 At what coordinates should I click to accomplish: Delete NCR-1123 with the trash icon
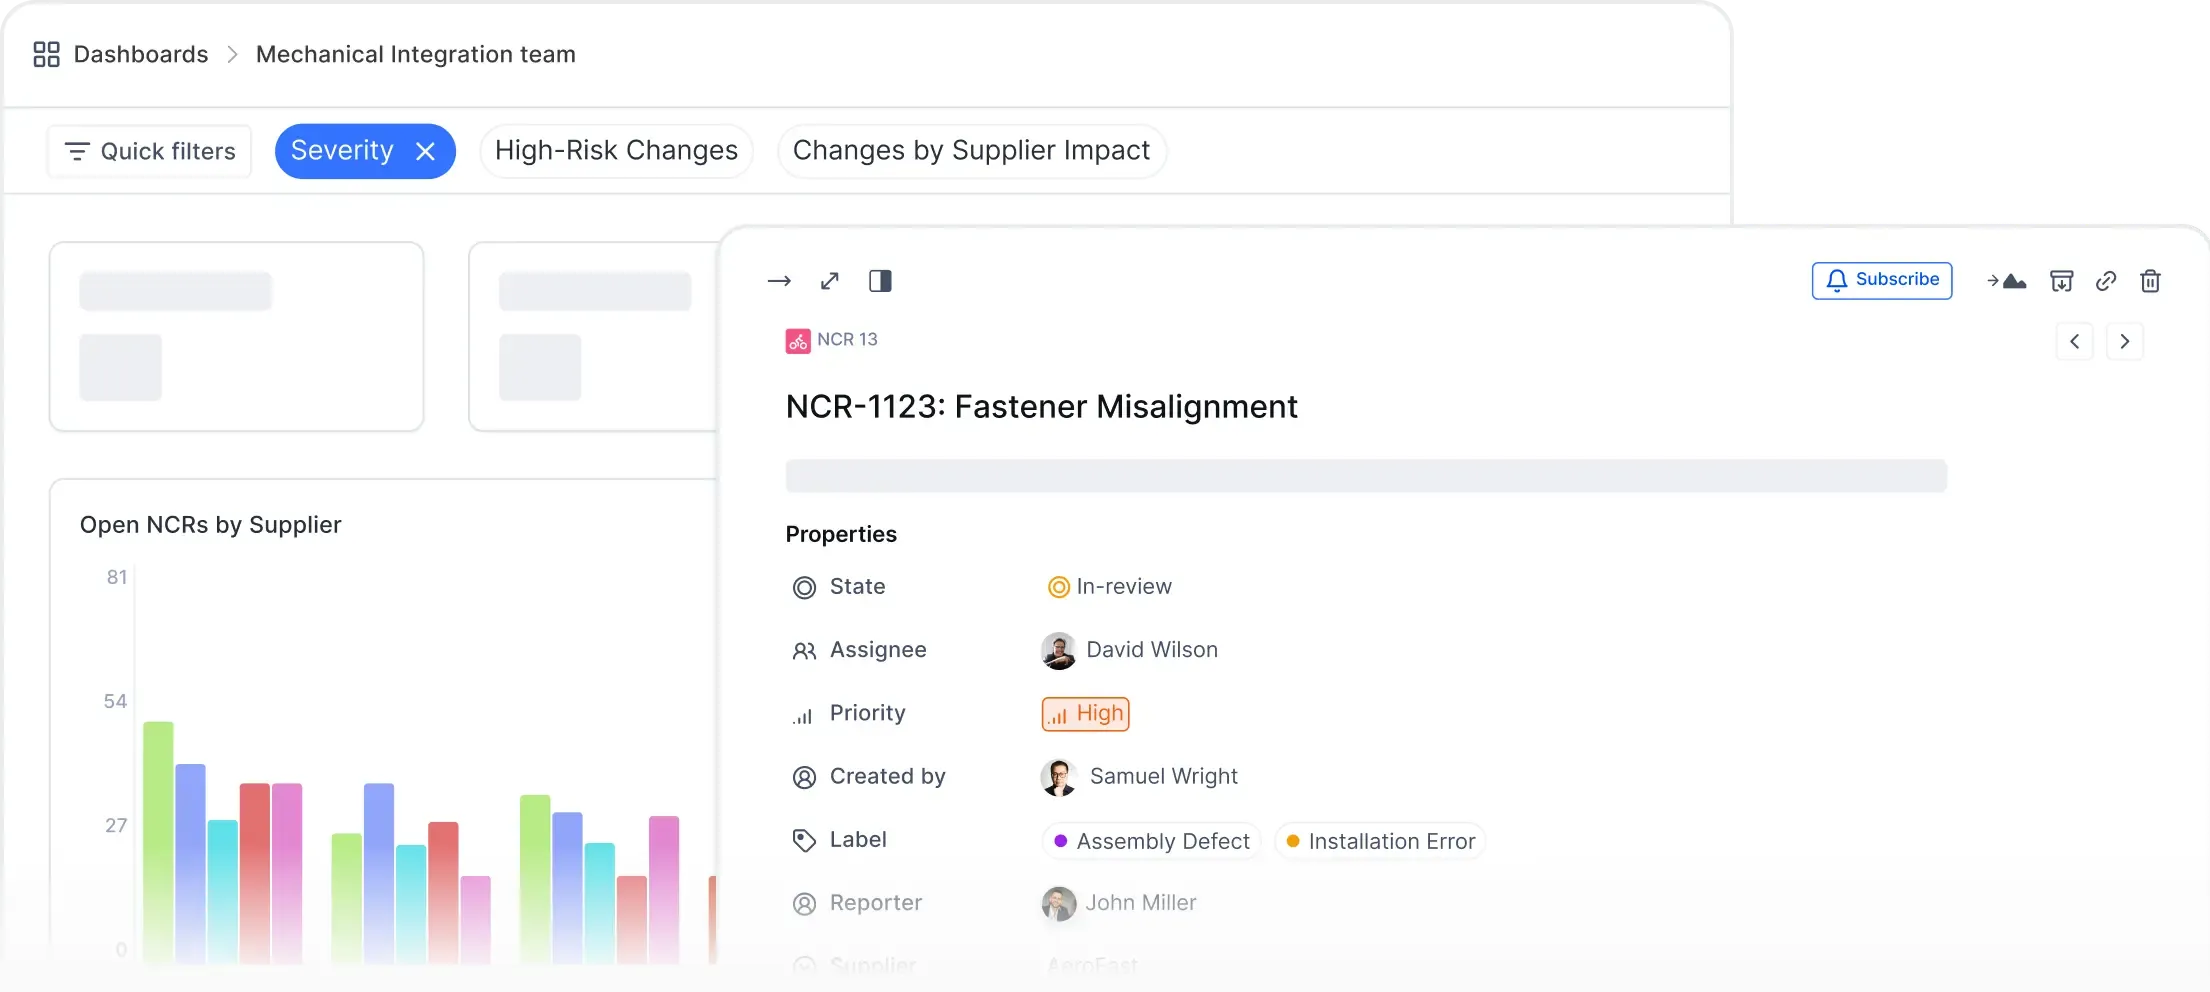click(2151, 281)
